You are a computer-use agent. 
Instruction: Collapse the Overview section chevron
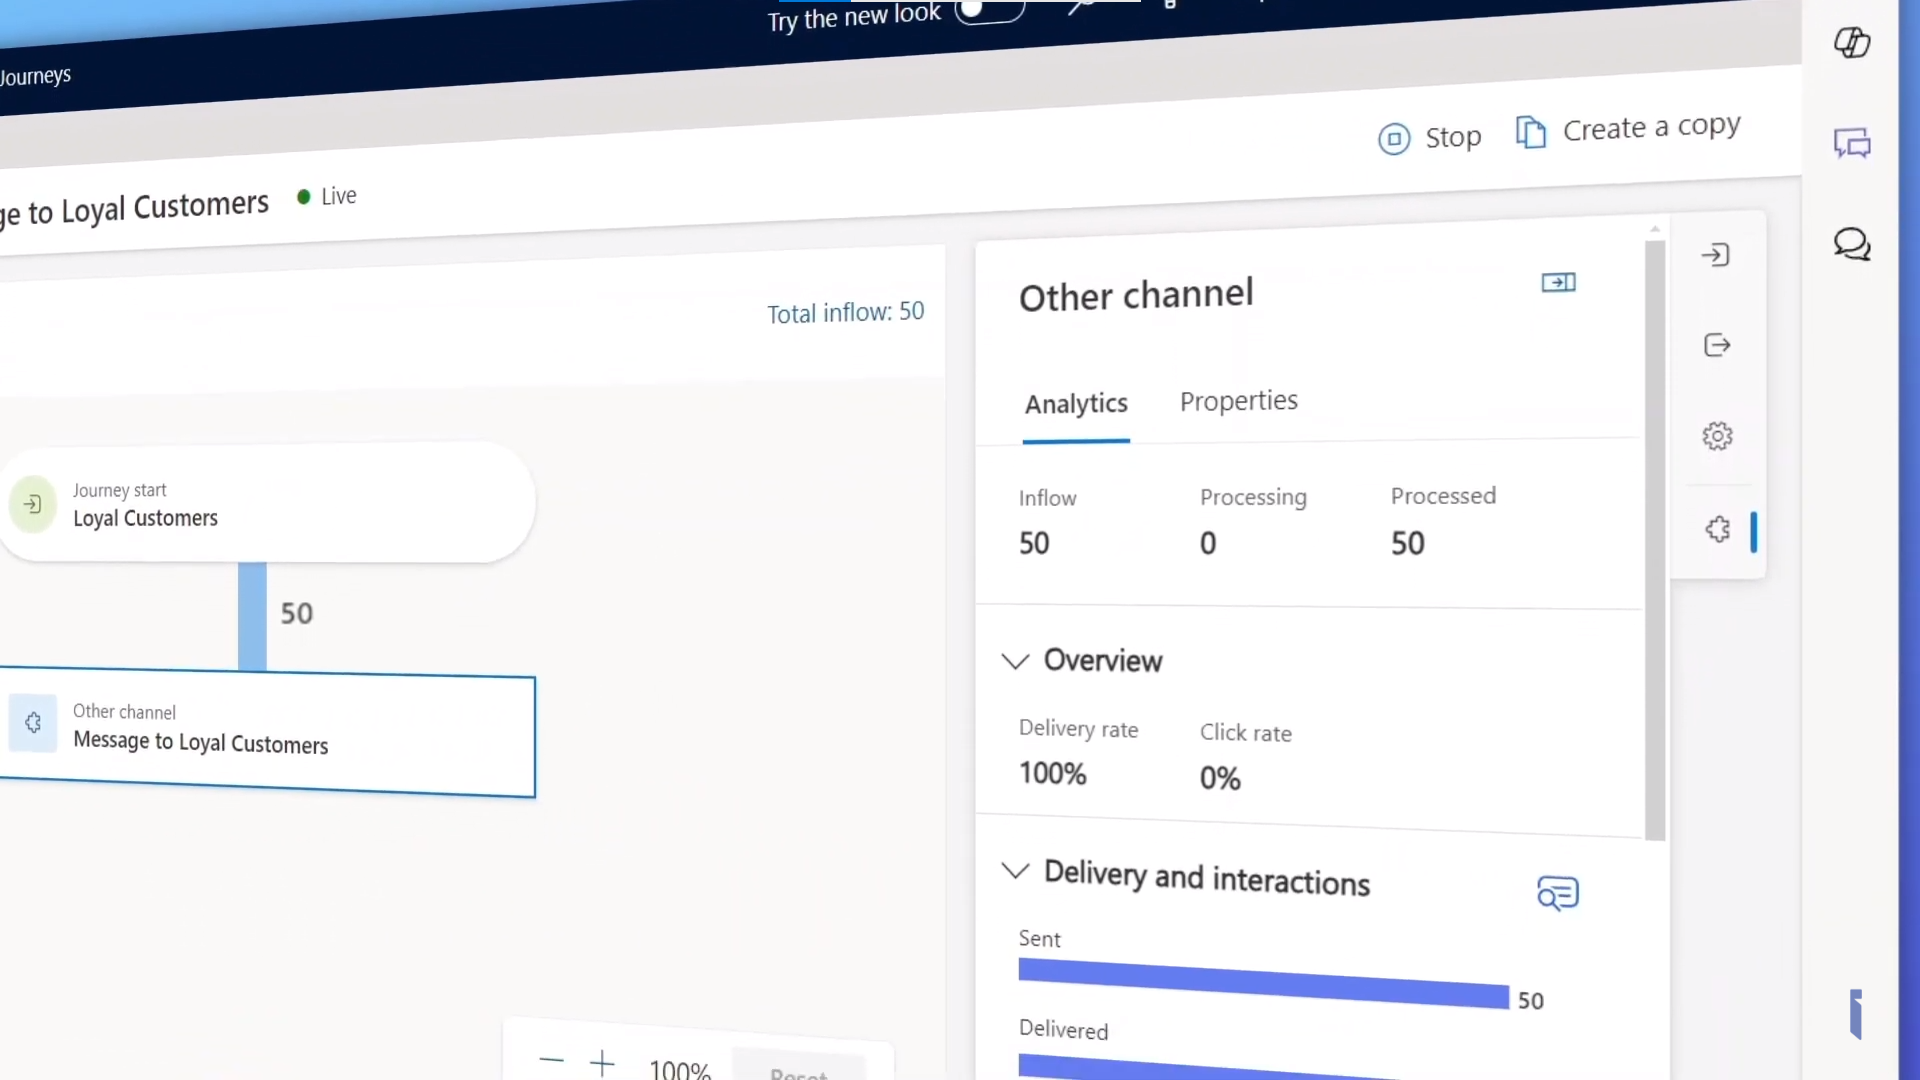point(1015,661)
